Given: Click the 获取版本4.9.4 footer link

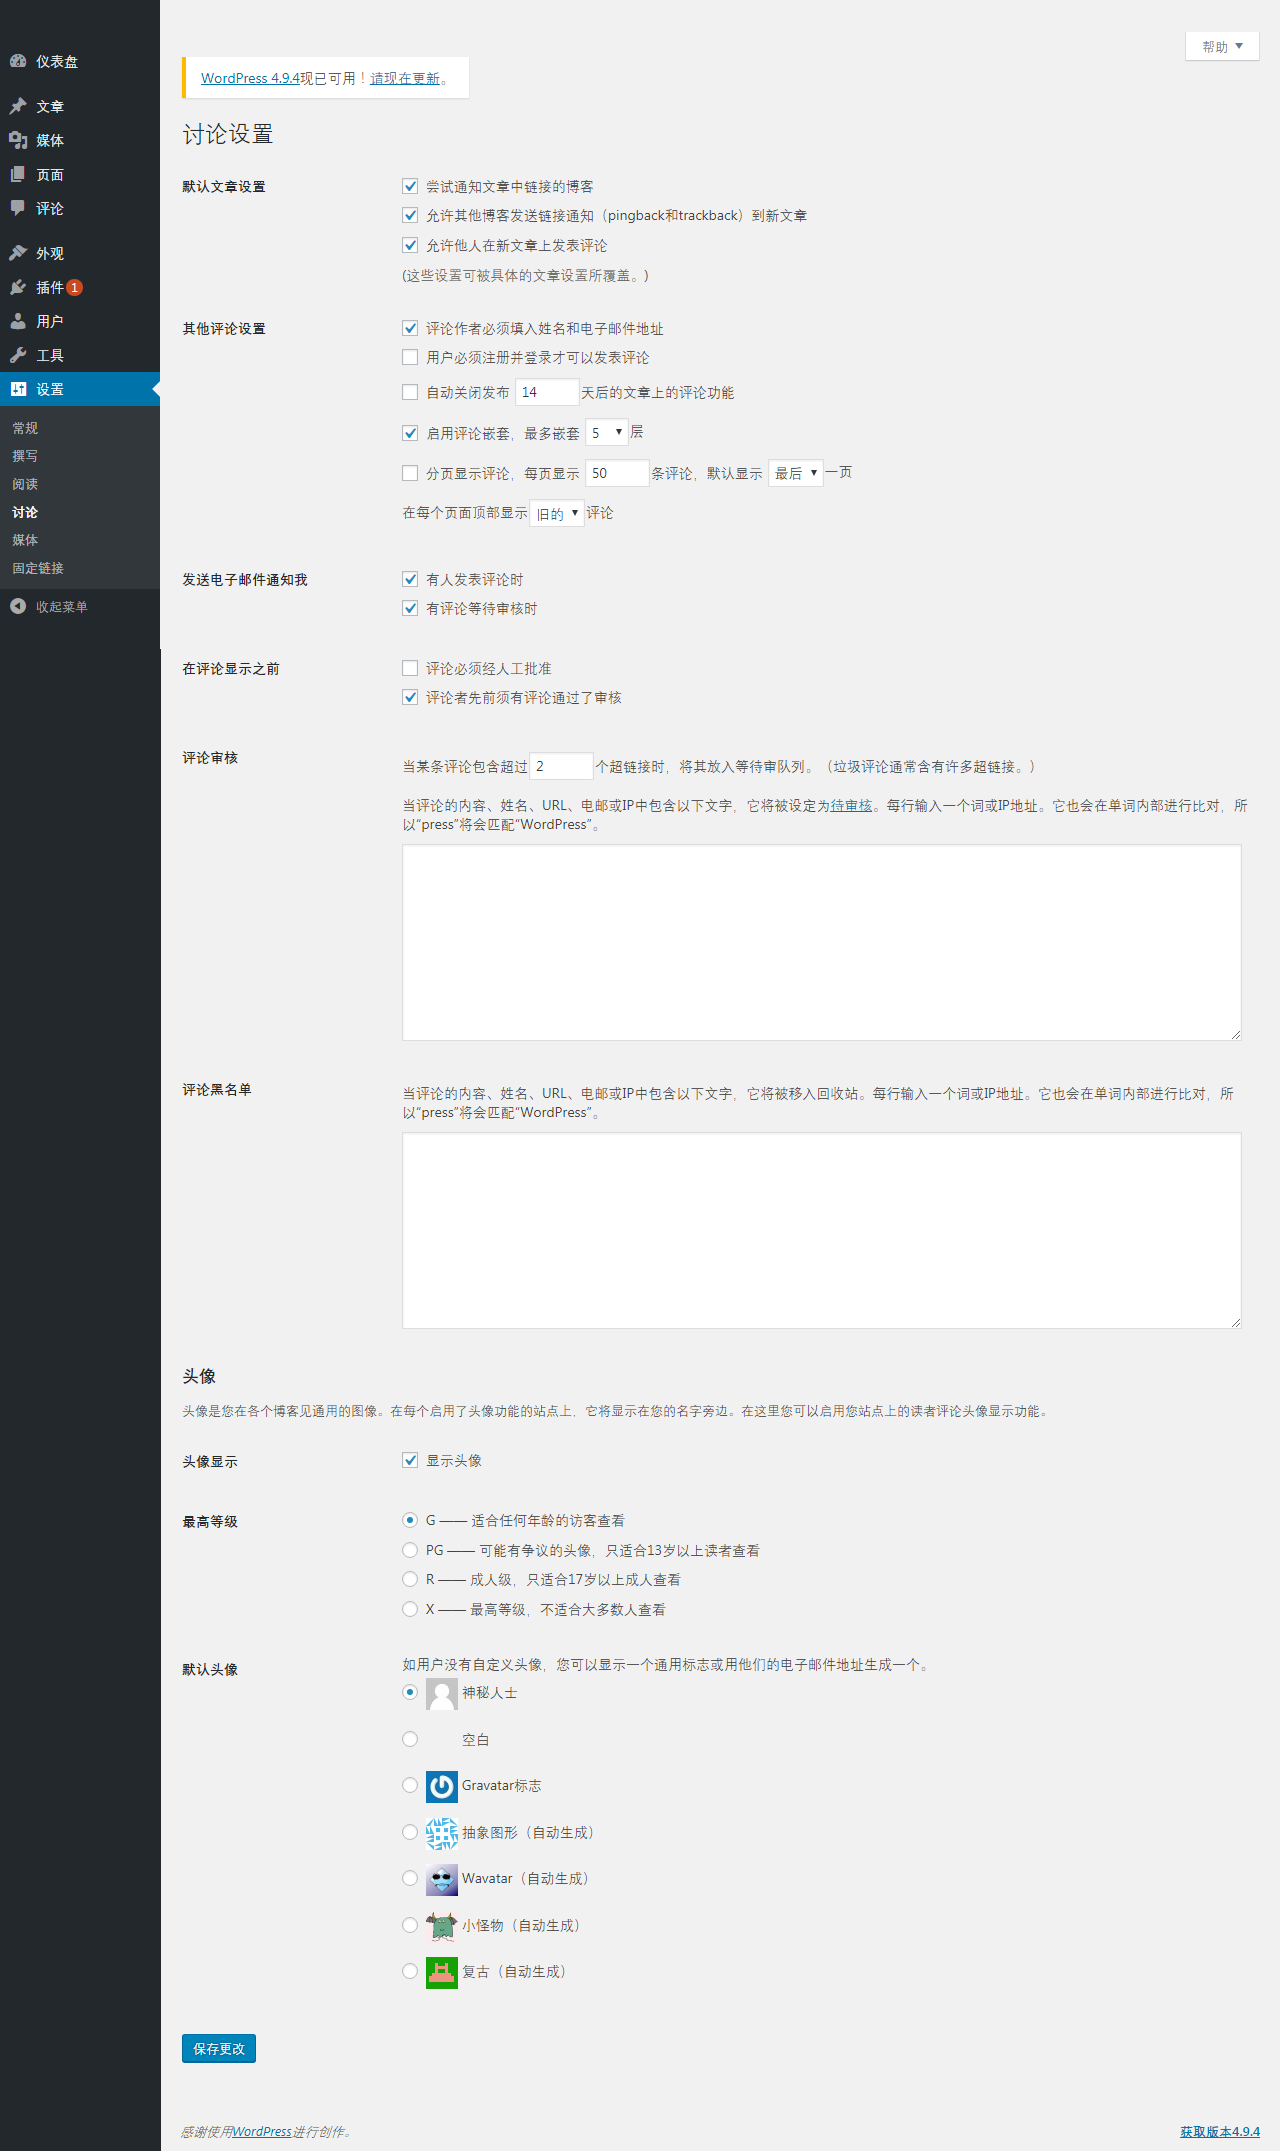Looking at the screenshot, I should (x=1220, y=2132).
